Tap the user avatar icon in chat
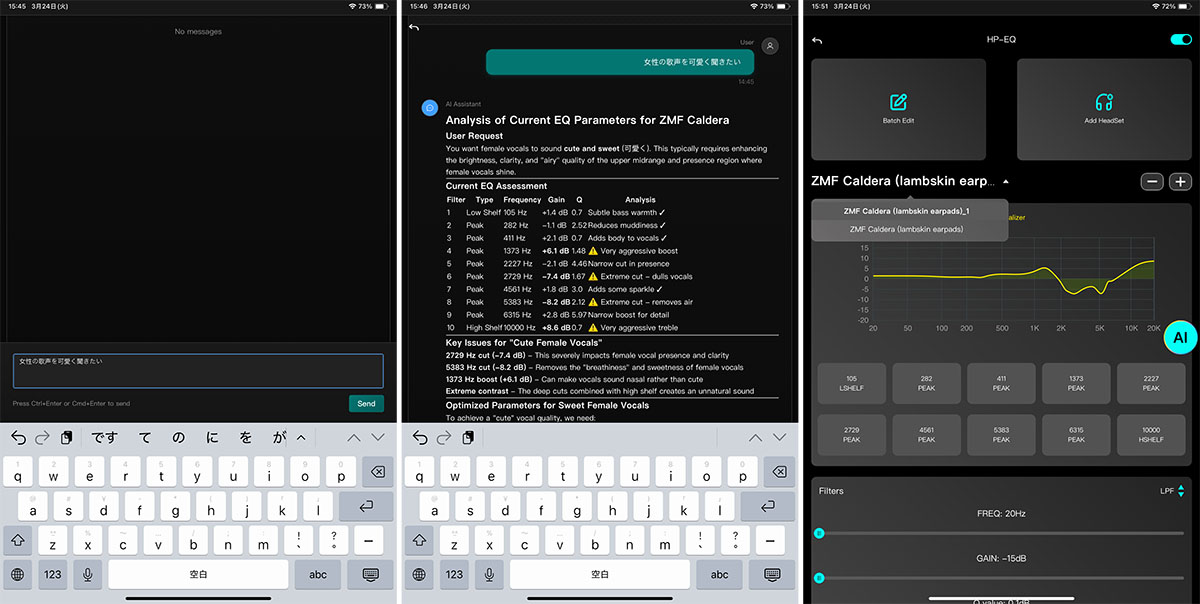Viewport: 1200px width, 604px height. coord(770,46)
